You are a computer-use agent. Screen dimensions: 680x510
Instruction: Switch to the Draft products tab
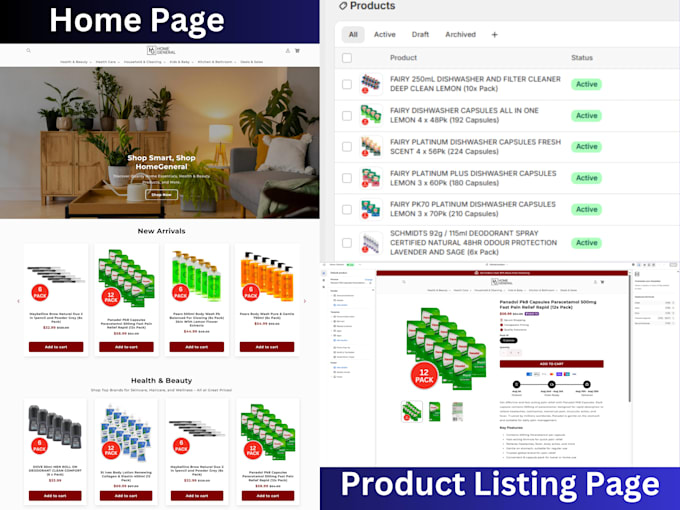point(420,35)
